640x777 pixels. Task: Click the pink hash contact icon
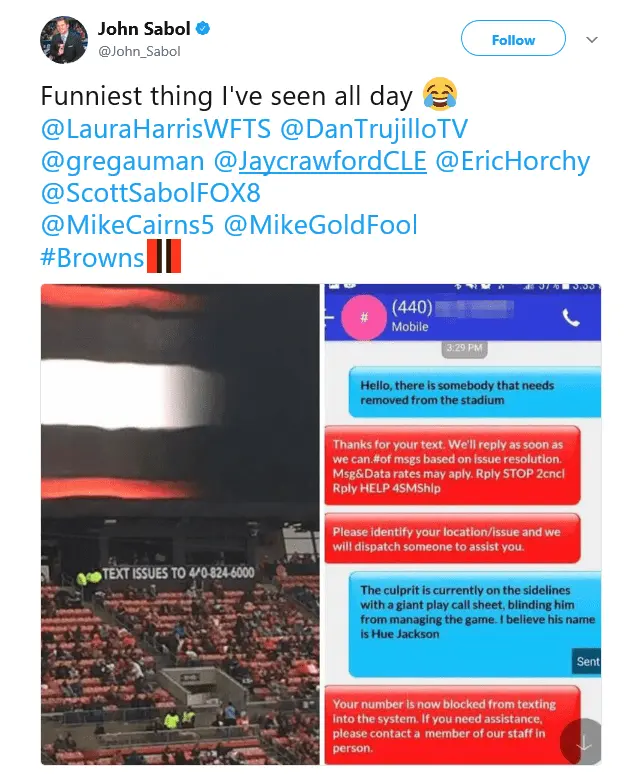(364, 317)
